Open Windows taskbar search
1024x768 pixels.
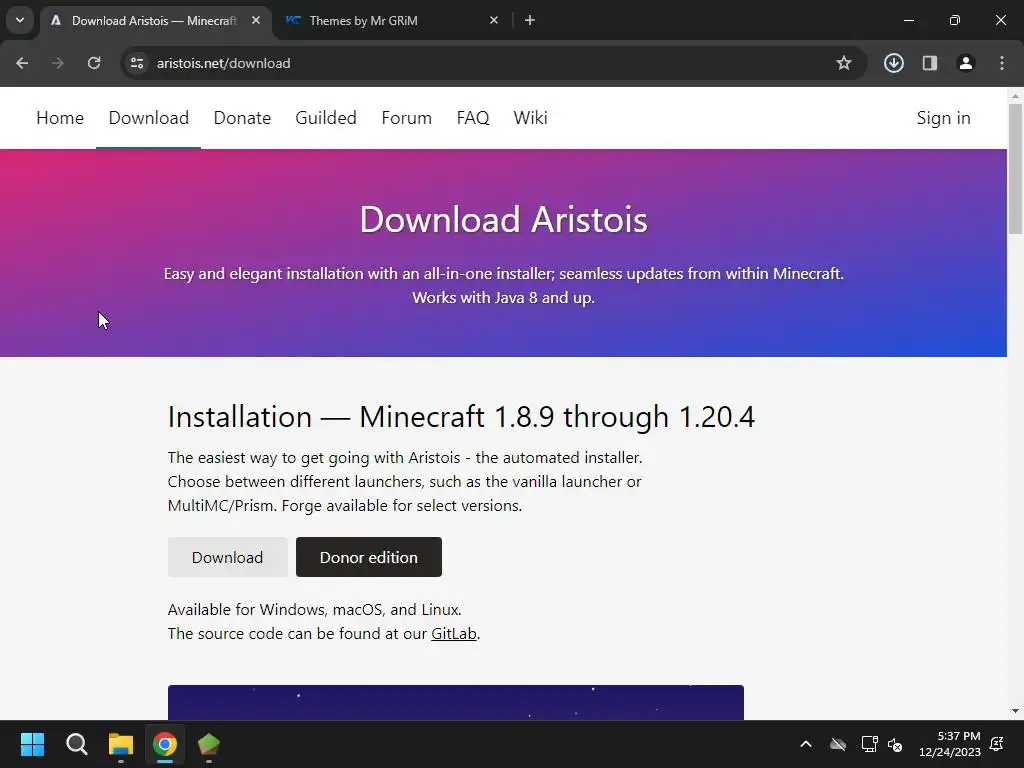coord(76,744)
